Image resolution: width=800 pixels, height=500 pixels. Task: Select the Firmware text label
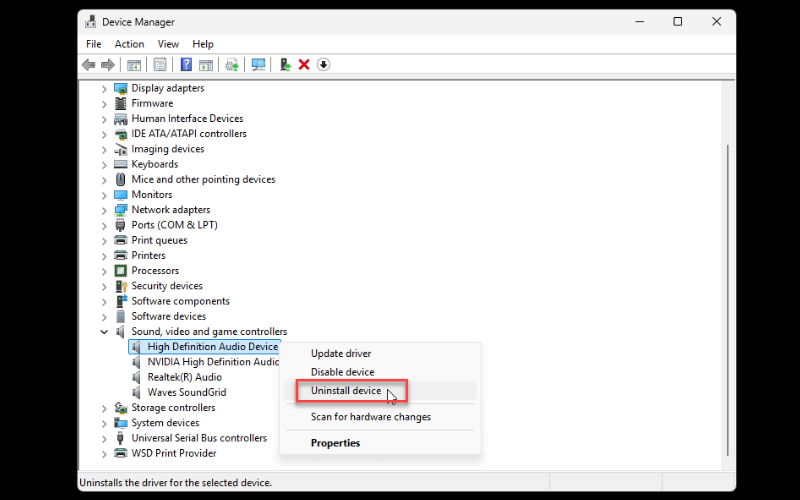(152, 104)
